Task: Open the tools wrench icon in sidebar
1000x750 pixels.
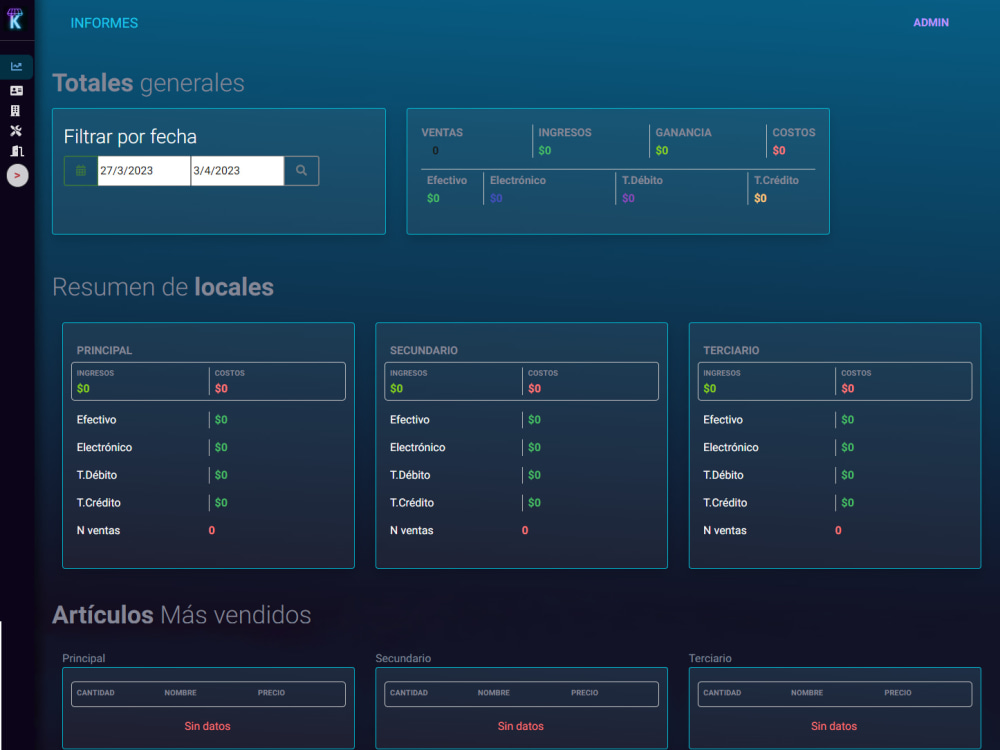Action: (16, 131)
